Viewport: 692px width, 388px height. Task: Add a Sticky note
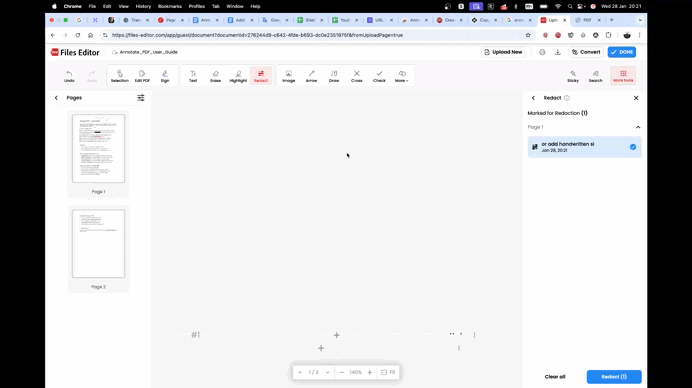point(573,76)
